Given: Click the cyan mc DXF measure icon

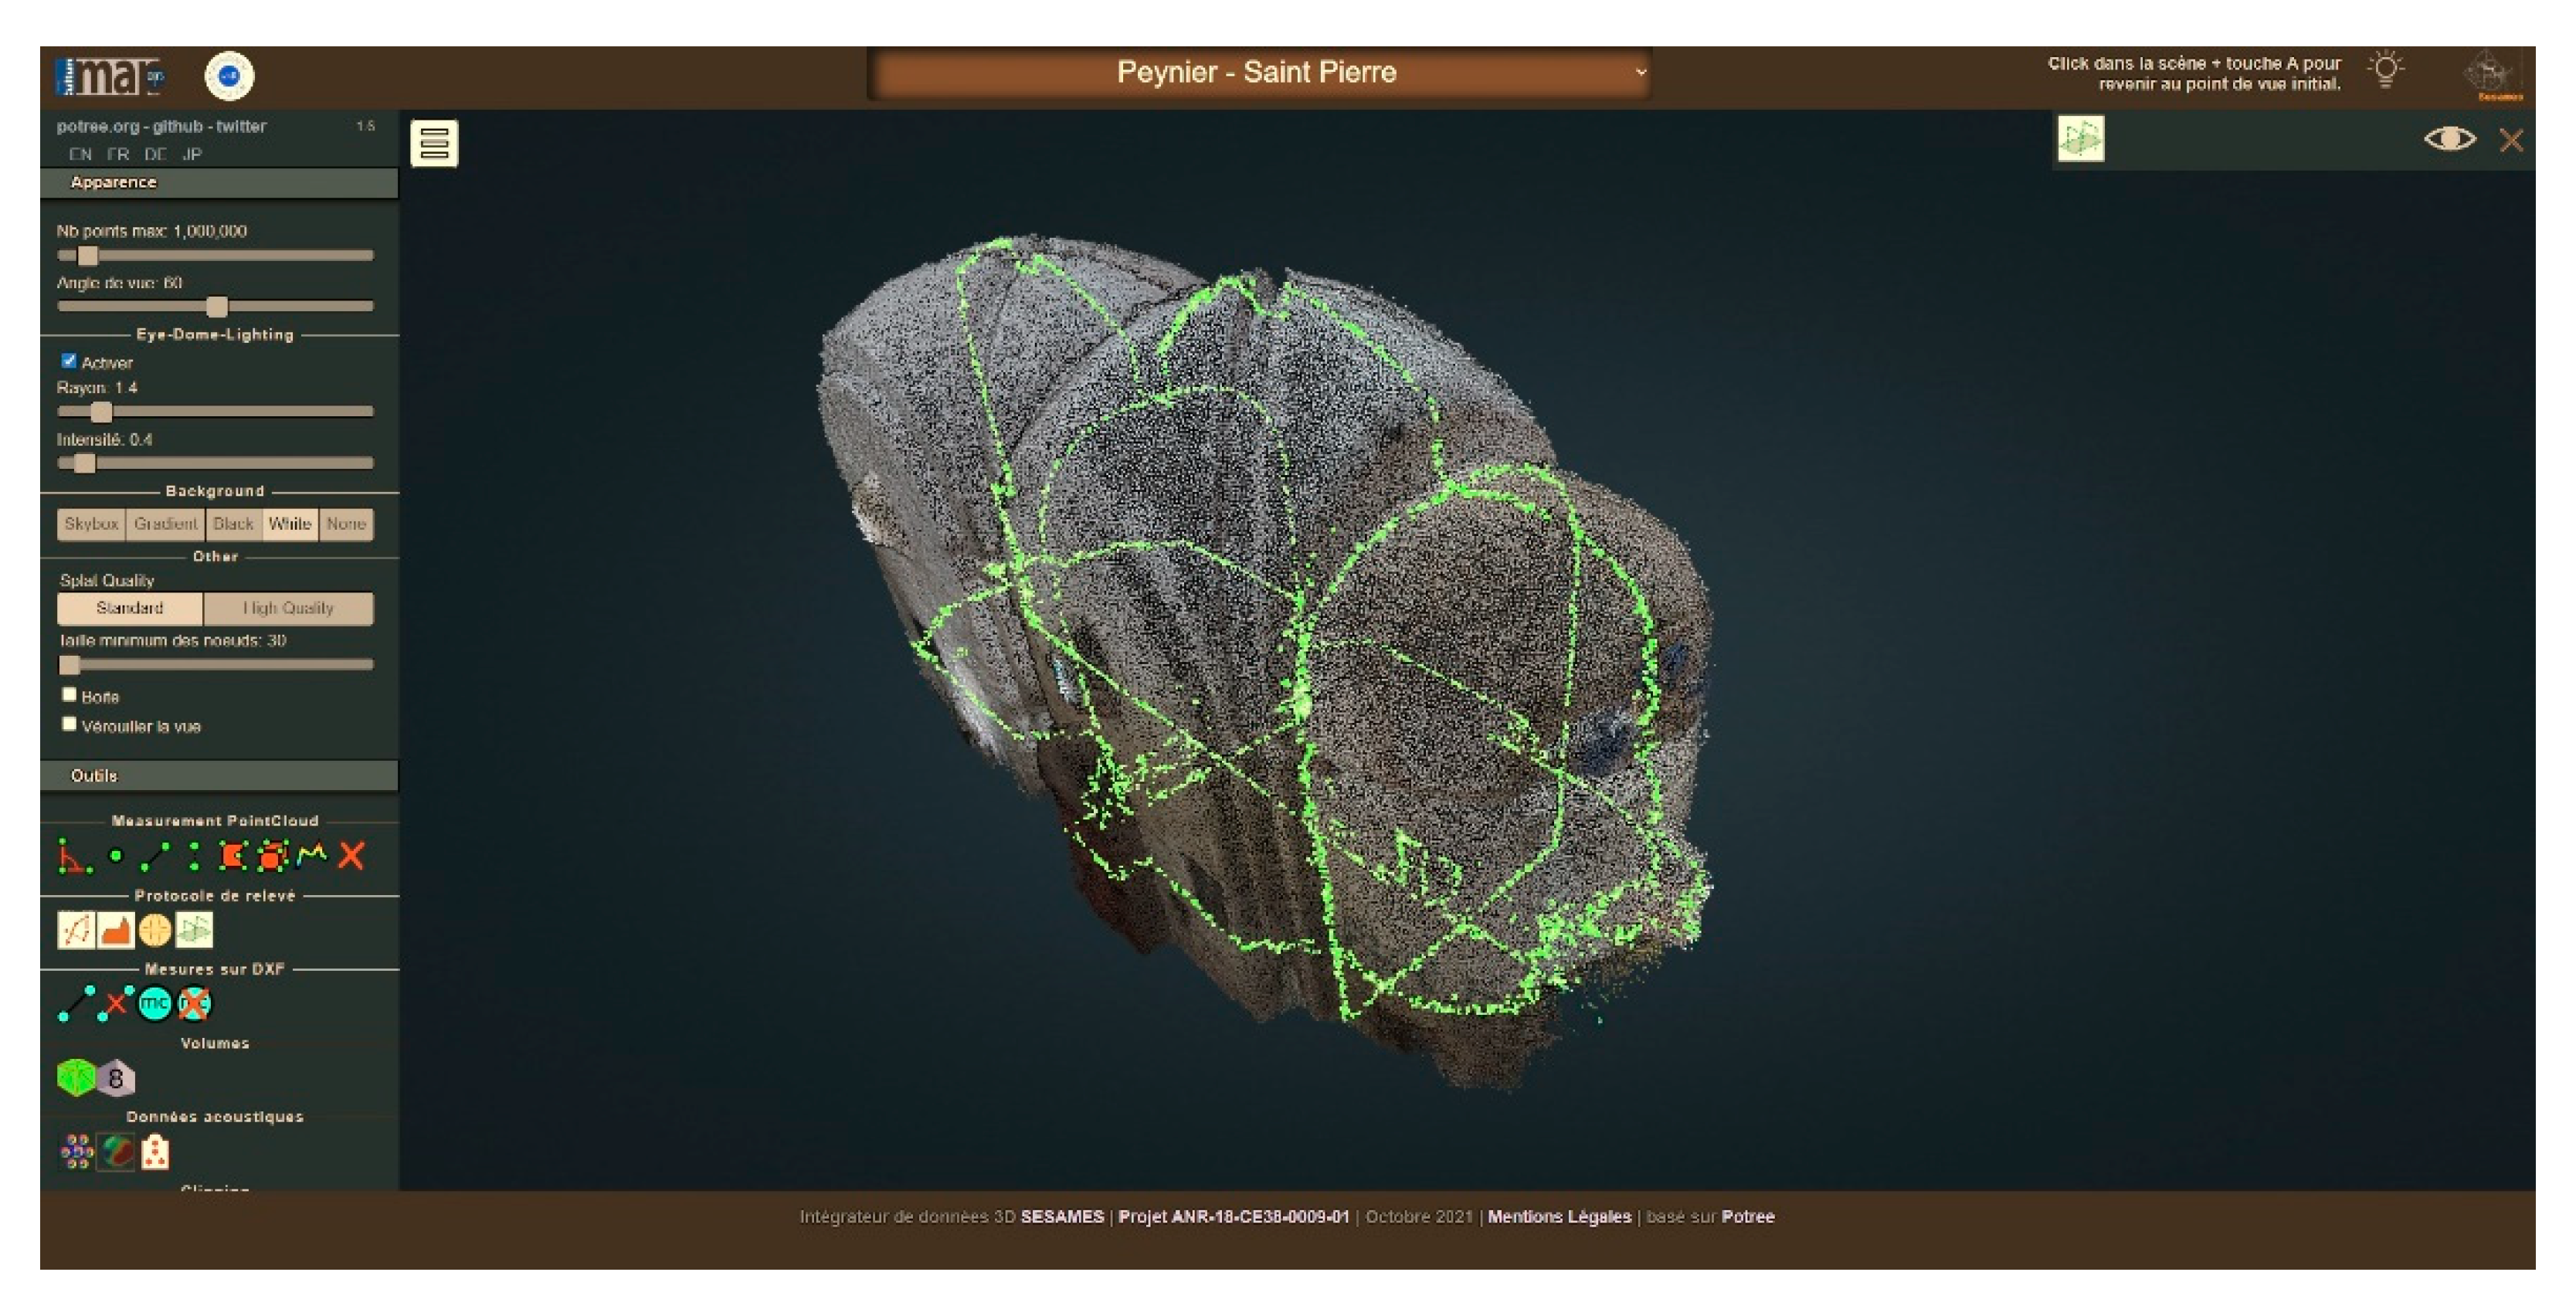Looking at the screenshot, I should tap(154, 1003).
